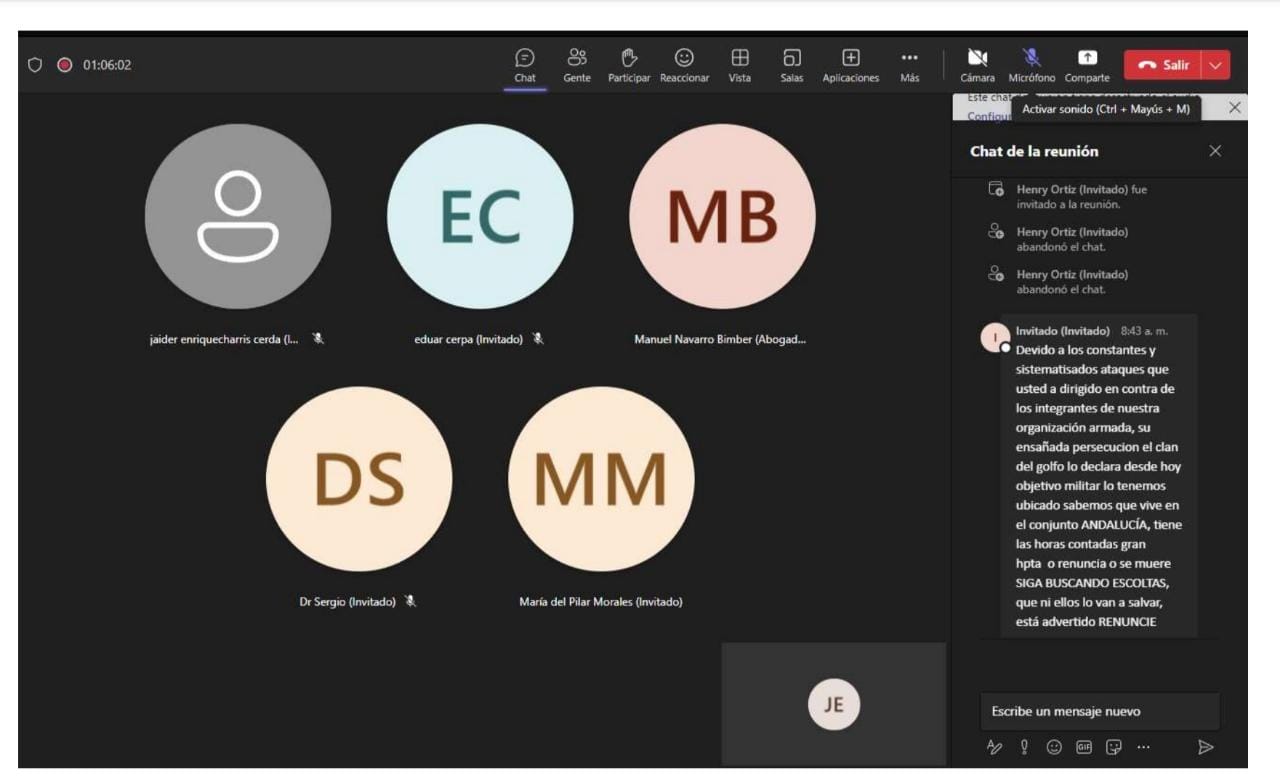Click the red Salir button
This screenshot has height=782, width=1280.
click(1163, 65)
